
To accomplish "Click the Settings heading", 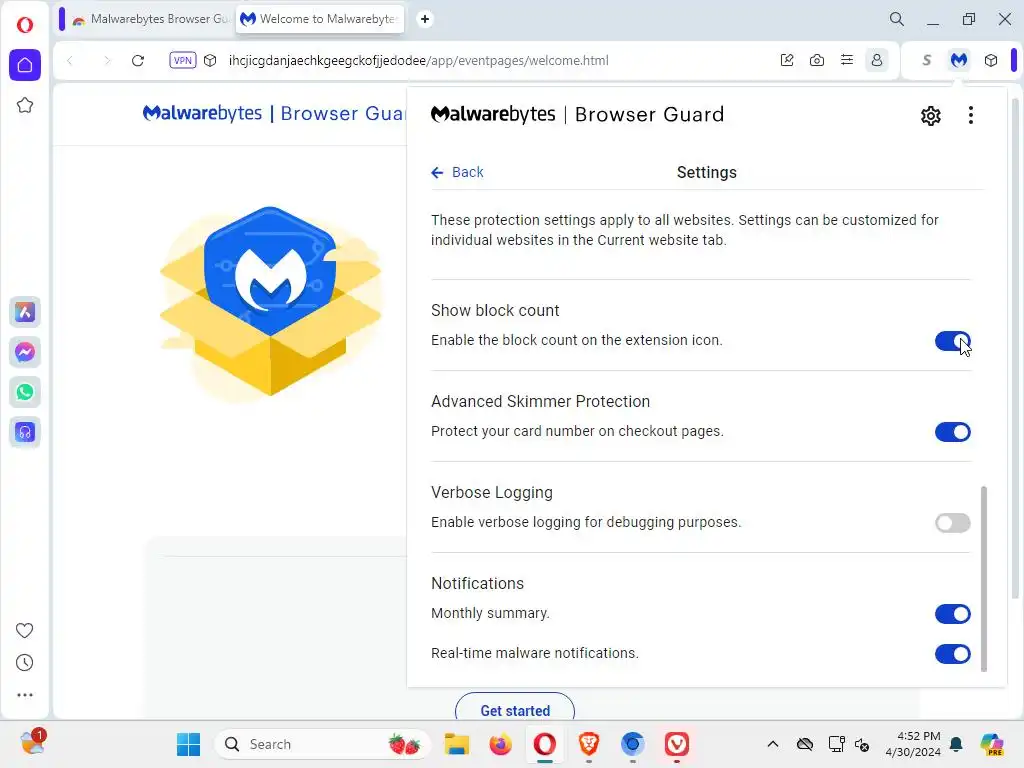I will (x=707, y=172).
